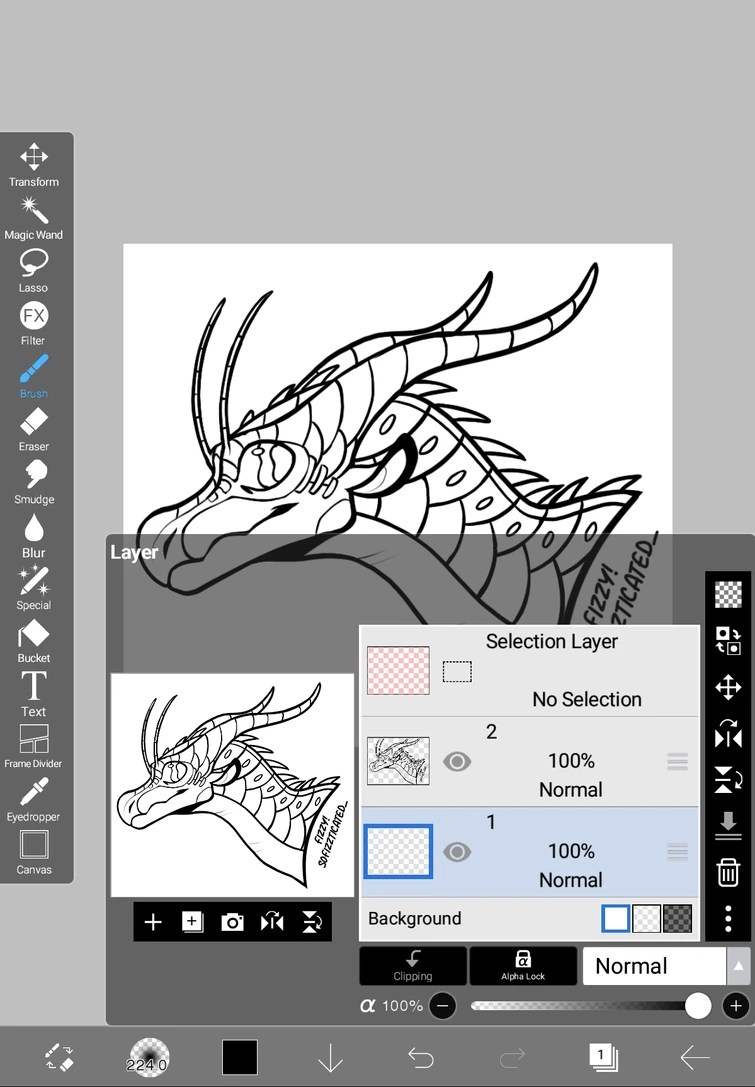Select the Blur tool

tap(33, 536)
